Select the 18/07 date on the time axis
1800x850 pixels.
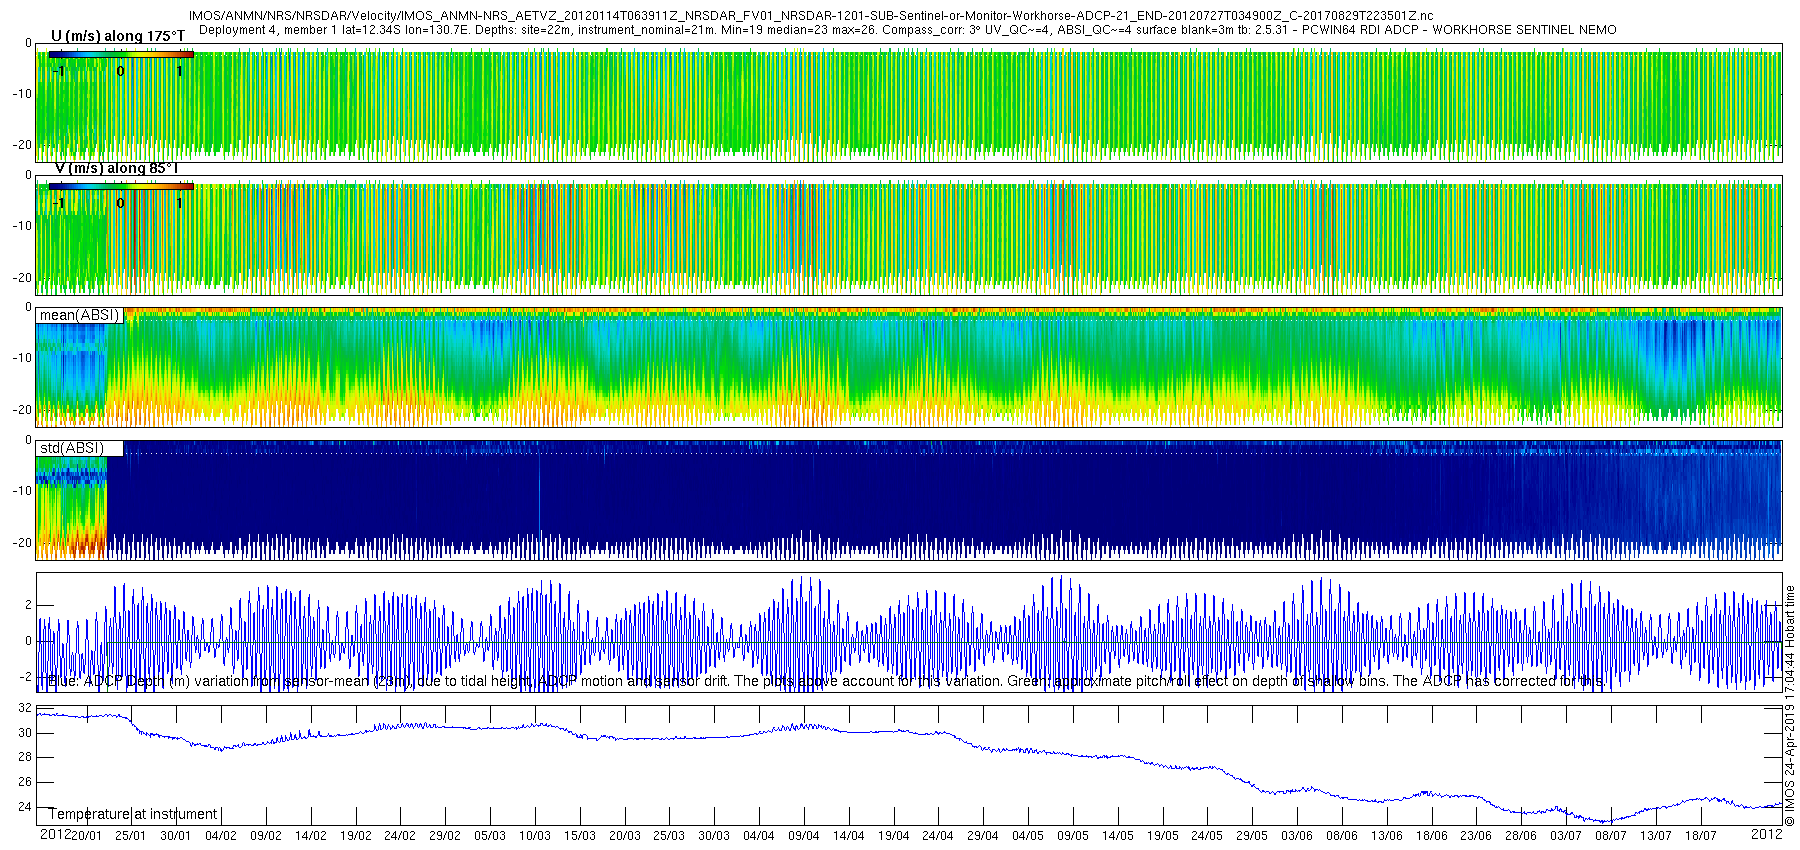tap(1701, 836)
